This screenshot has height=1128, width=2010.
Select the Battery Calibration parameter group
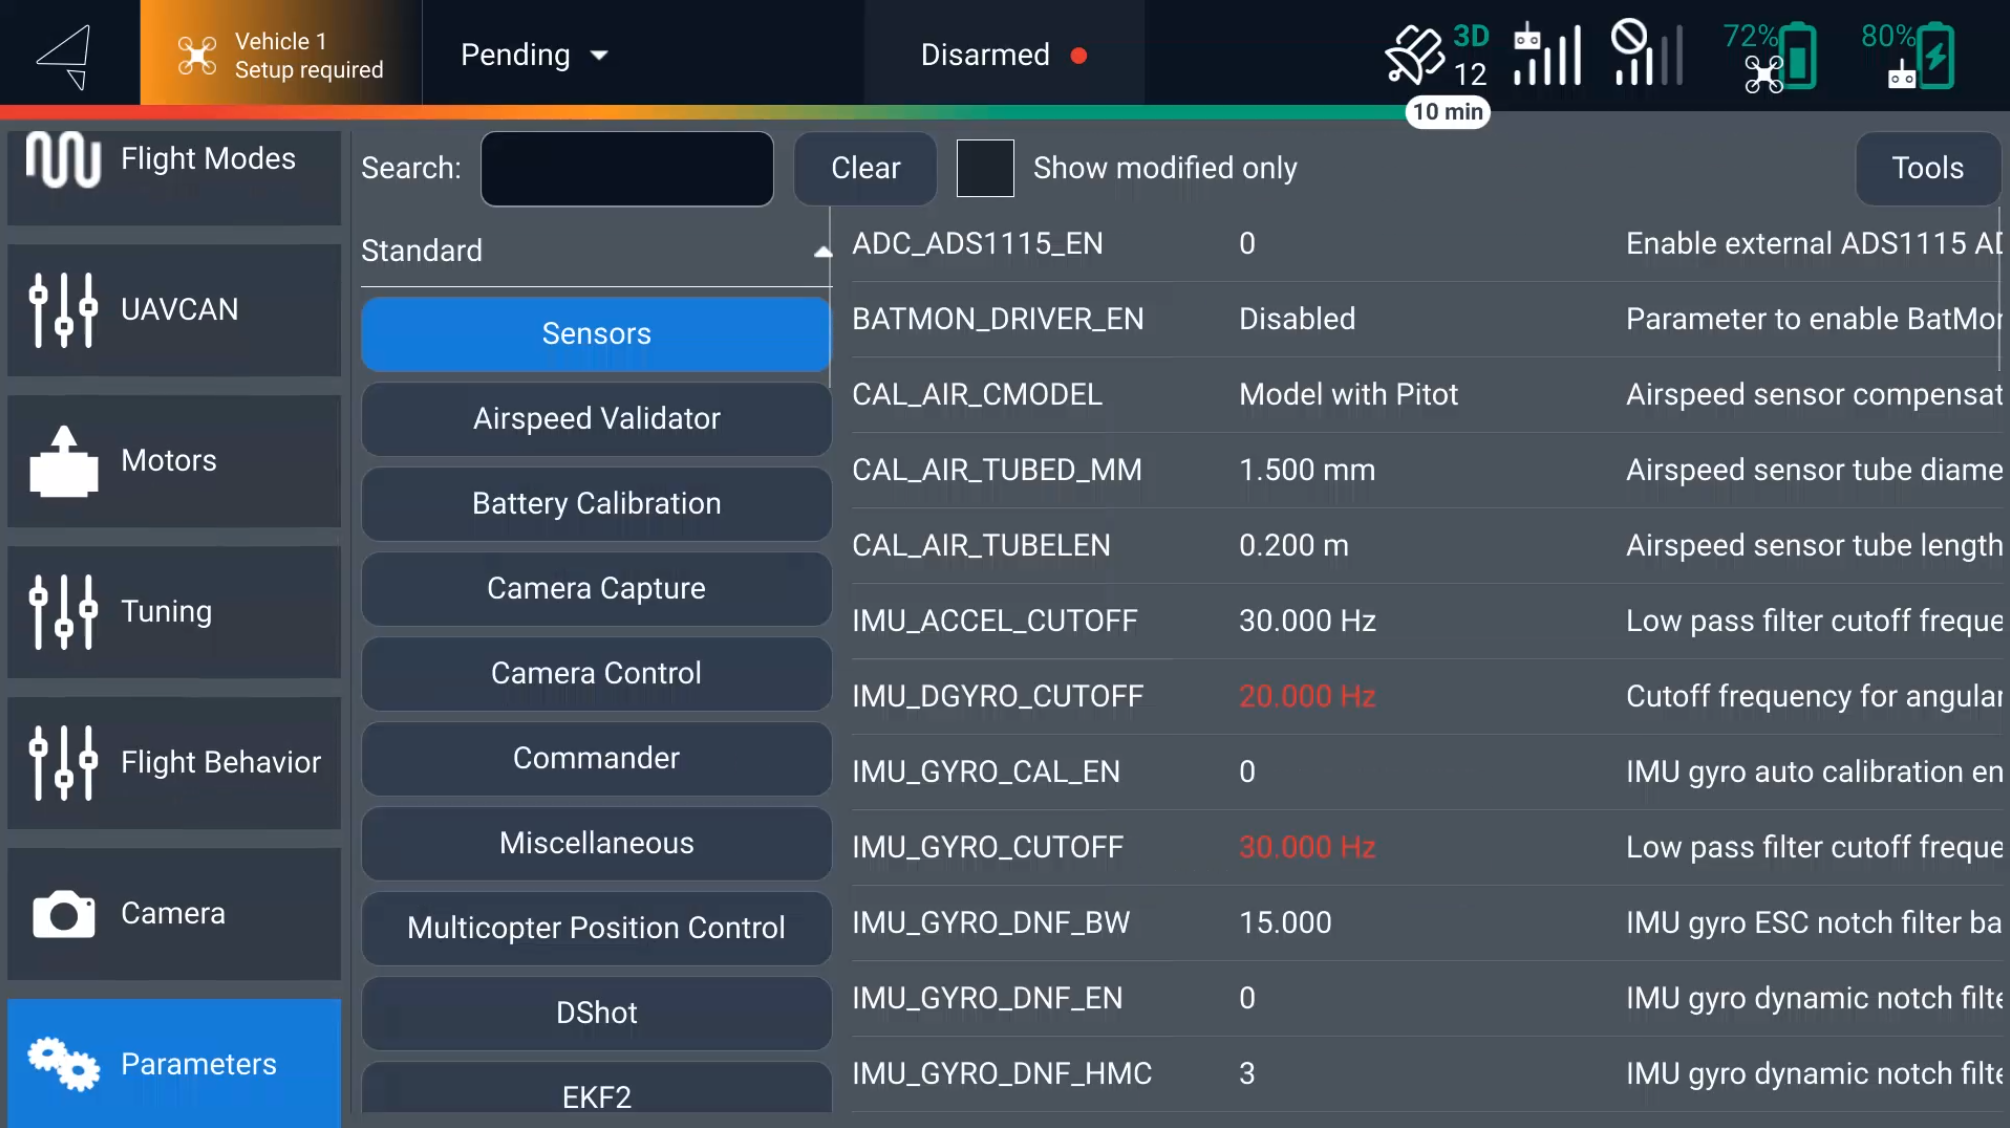[596, 504]
